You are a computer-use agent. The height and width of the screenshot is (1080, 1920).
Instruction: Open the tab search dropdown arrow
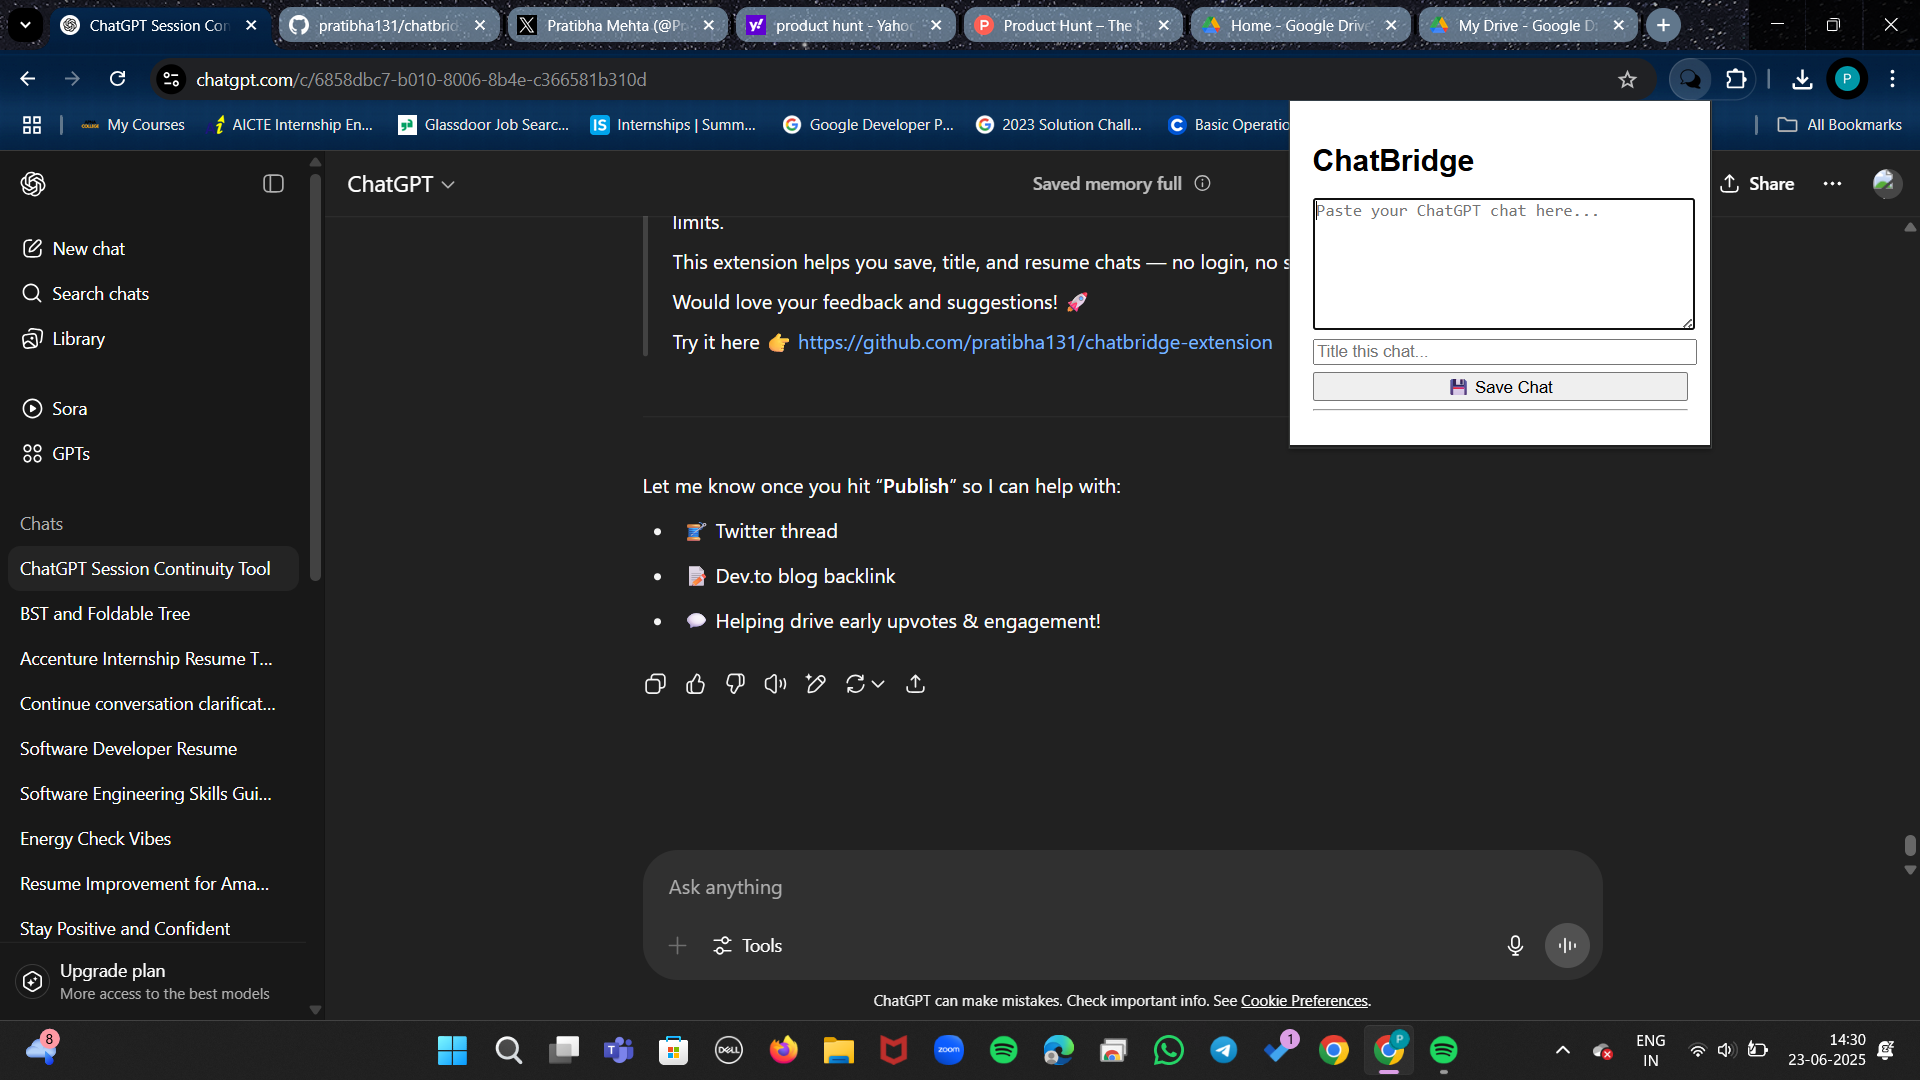pyautogui.click(x=25, y=25)
